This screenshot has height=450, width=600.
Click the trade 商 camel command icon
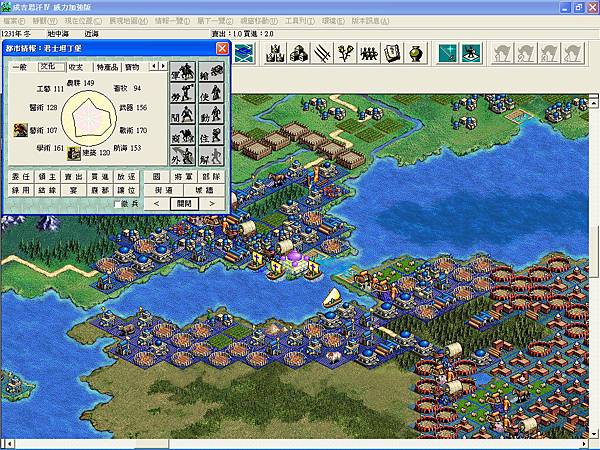pyautogui.click(x=183, y=135)
